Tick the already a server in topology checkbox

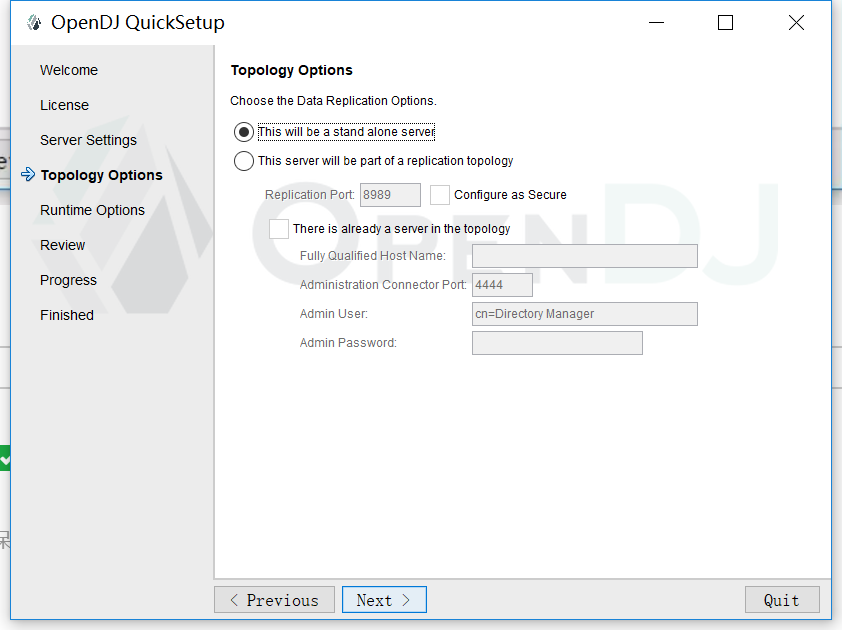[x=279, y=229]
